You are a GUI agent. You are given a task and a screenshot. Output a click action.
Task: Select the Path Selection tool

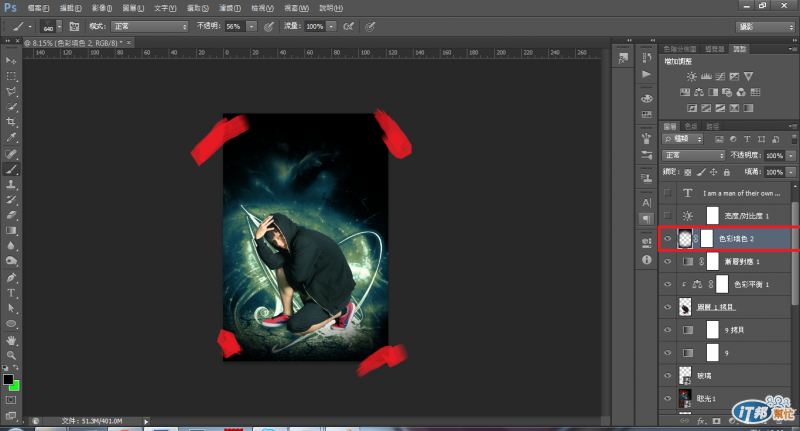11,308
